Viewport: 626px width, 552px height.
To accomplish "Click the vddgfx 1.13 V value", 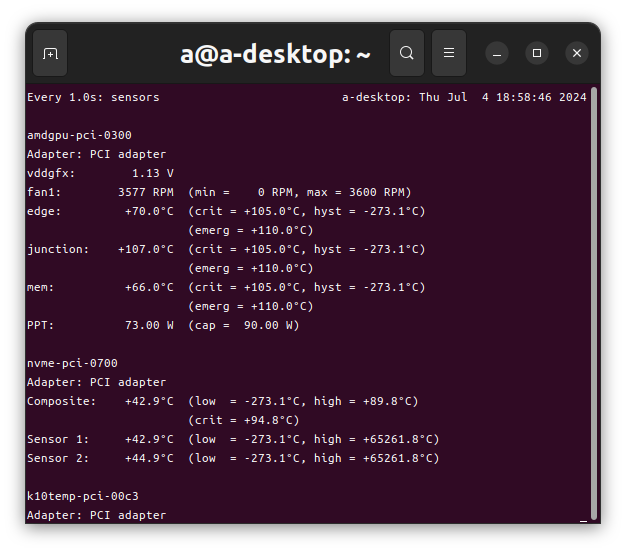I will tap(153, 173).
